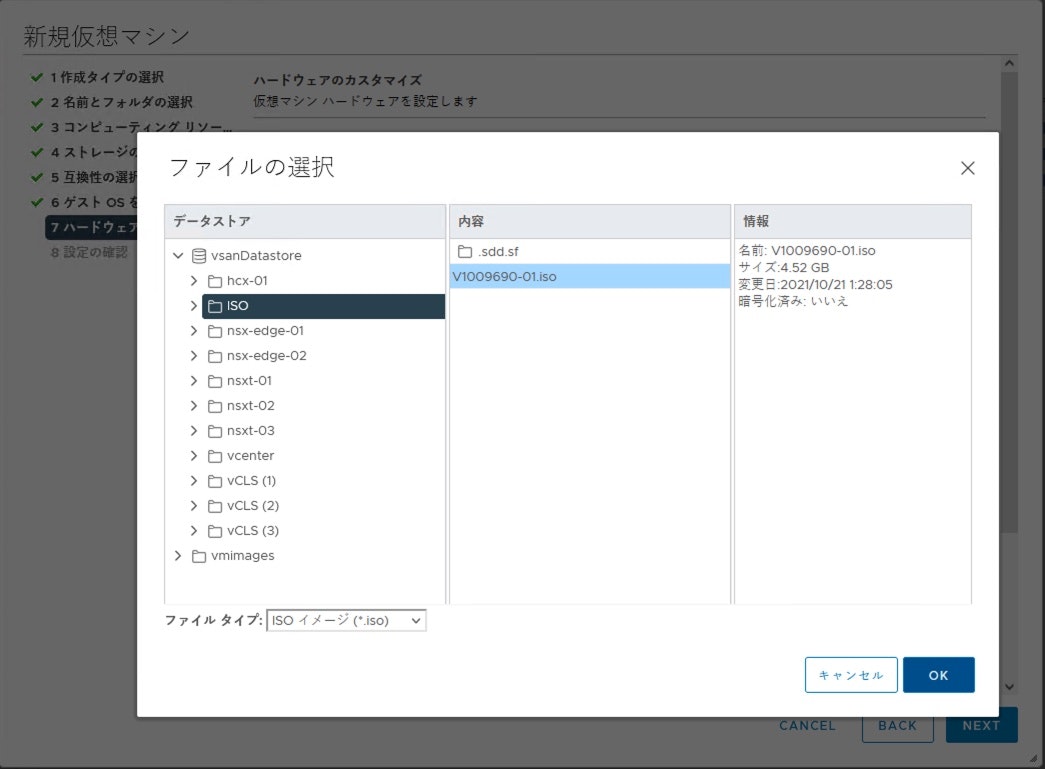
Task: Go to wizard step 1 作成タイプの選択
Action: [x=107, y=77]
